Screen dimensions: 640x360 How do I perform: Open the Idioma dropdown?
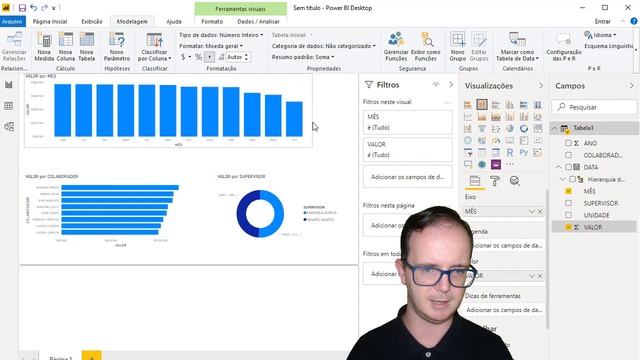[x=600, y=35]
